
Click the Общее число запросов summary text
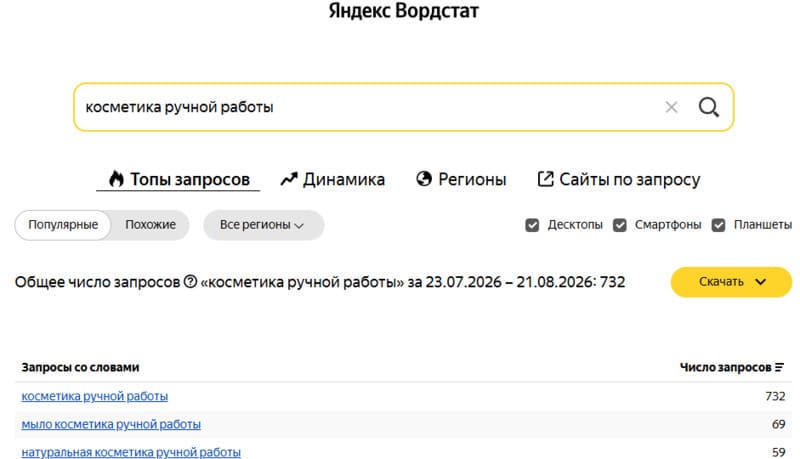320,282
